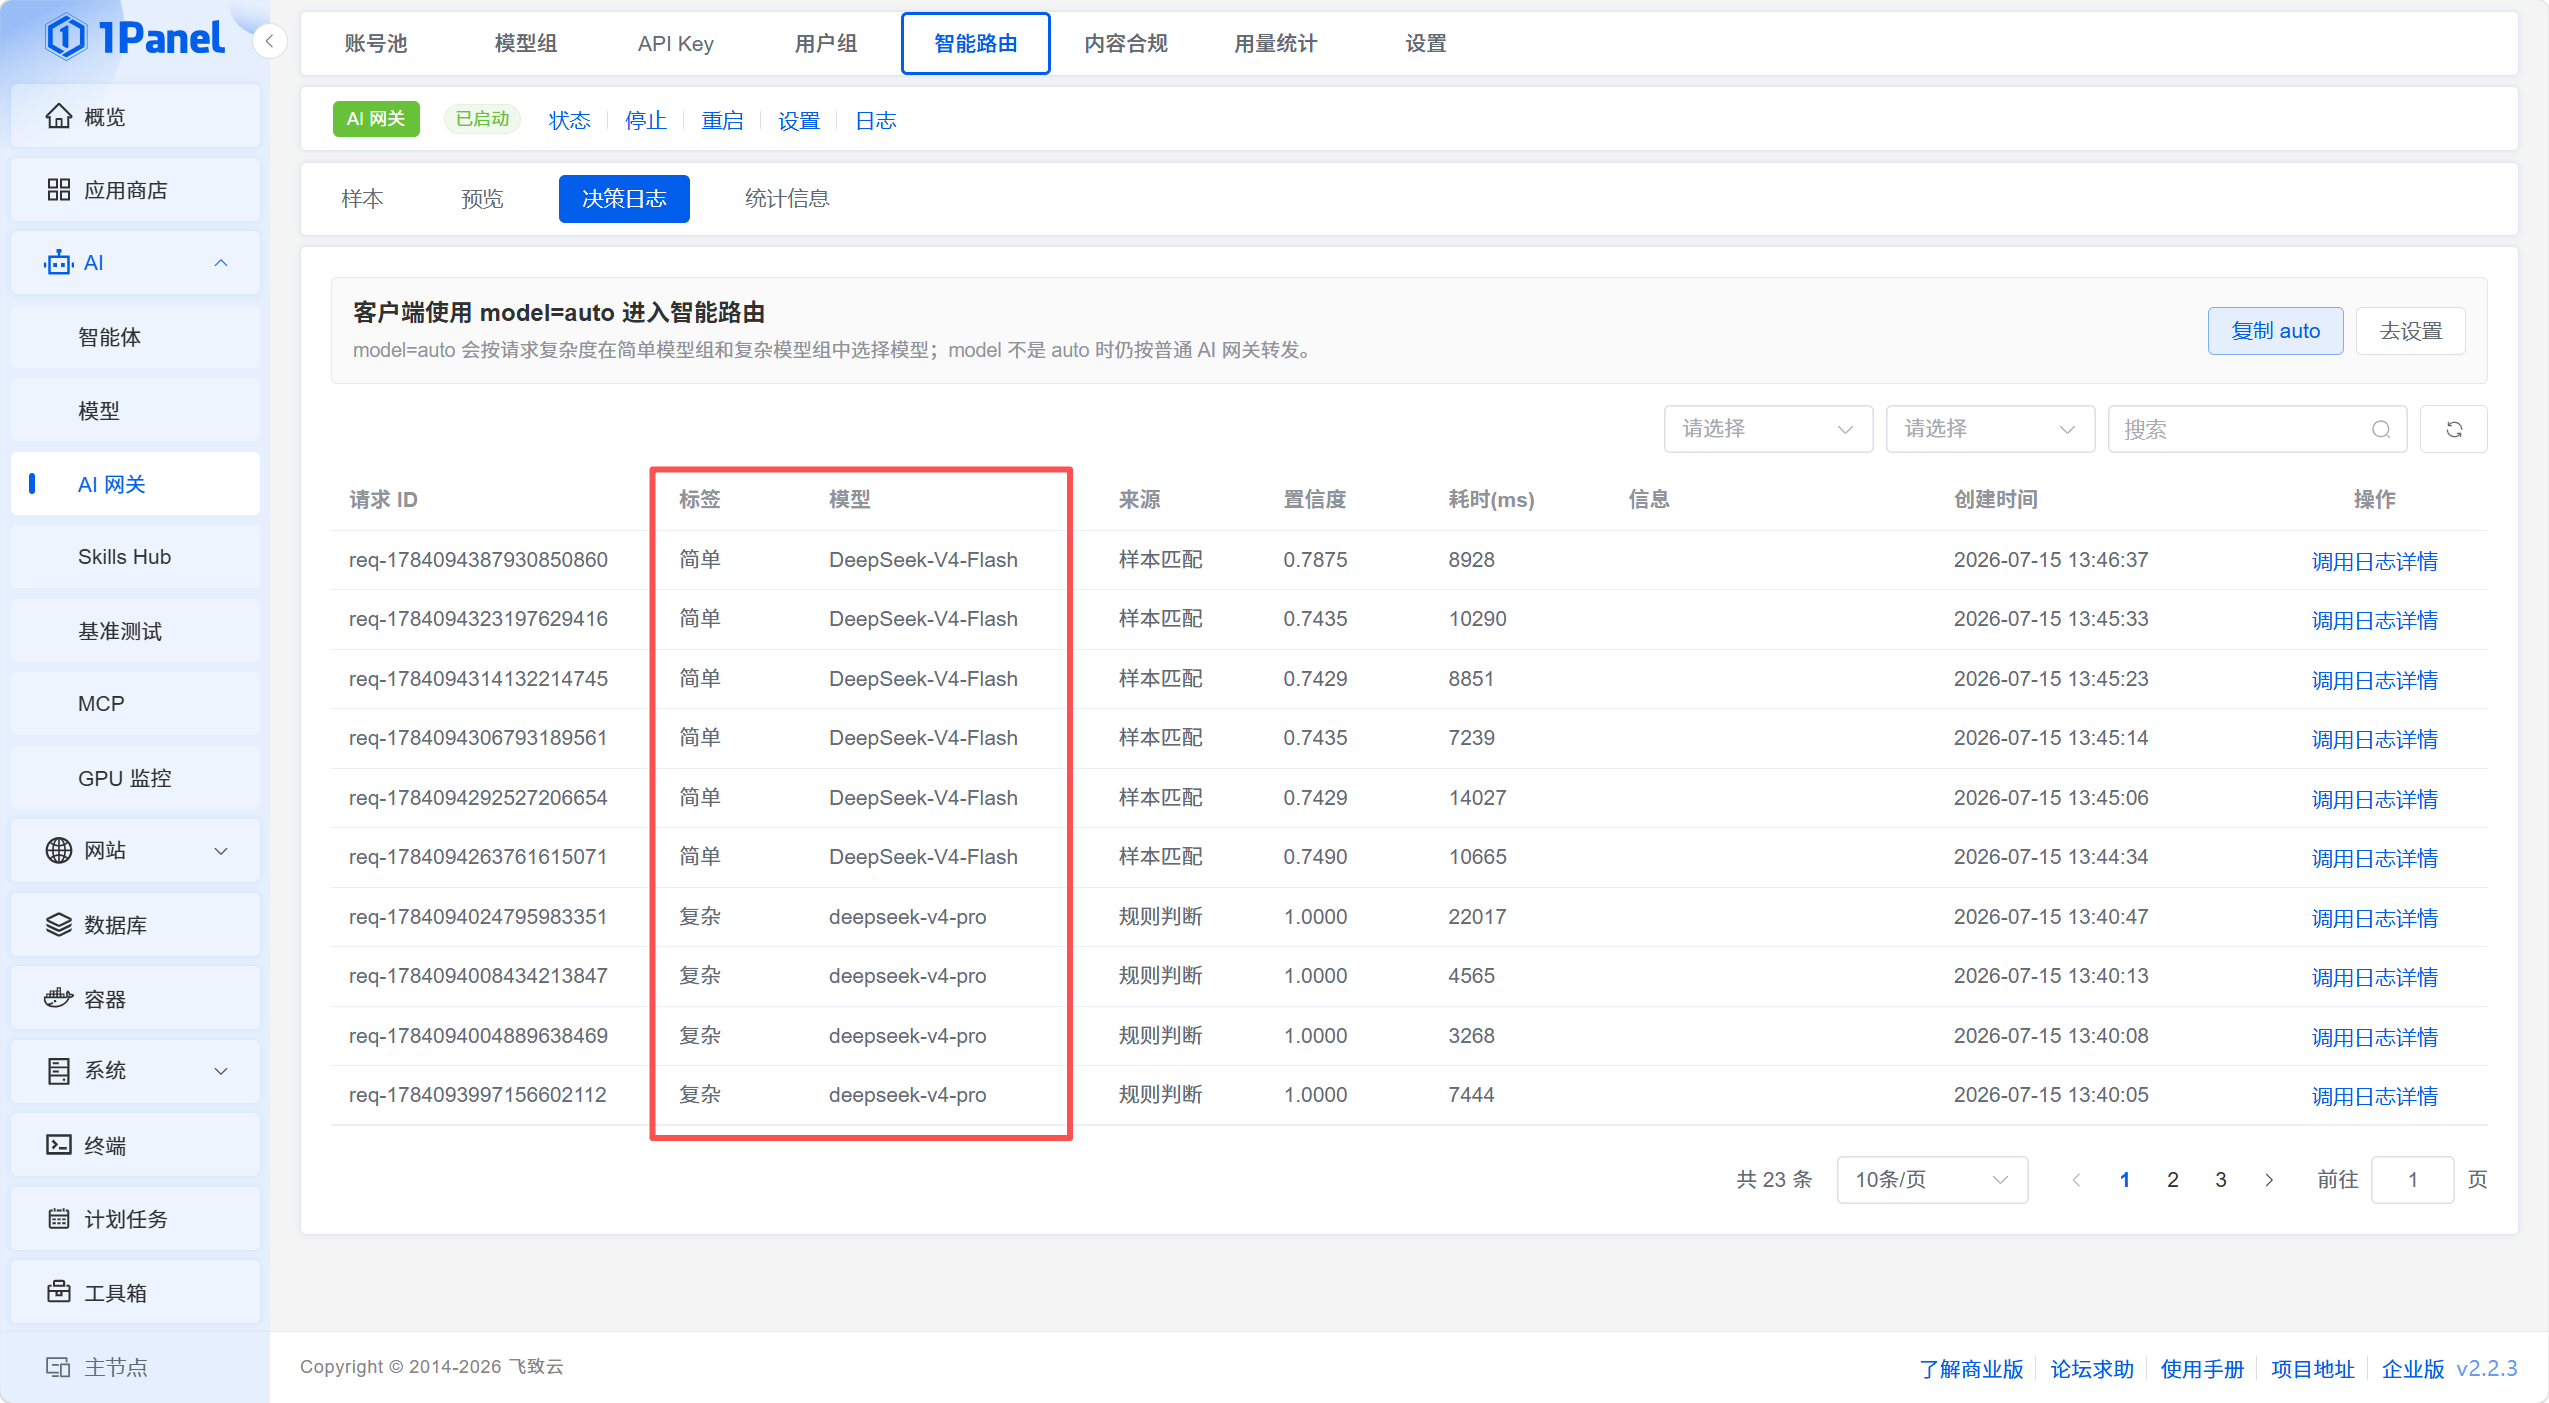Screen dimensions: 2549x1403
Task: Collapse the sidebar with arrow button
Action: pos(269,42)
